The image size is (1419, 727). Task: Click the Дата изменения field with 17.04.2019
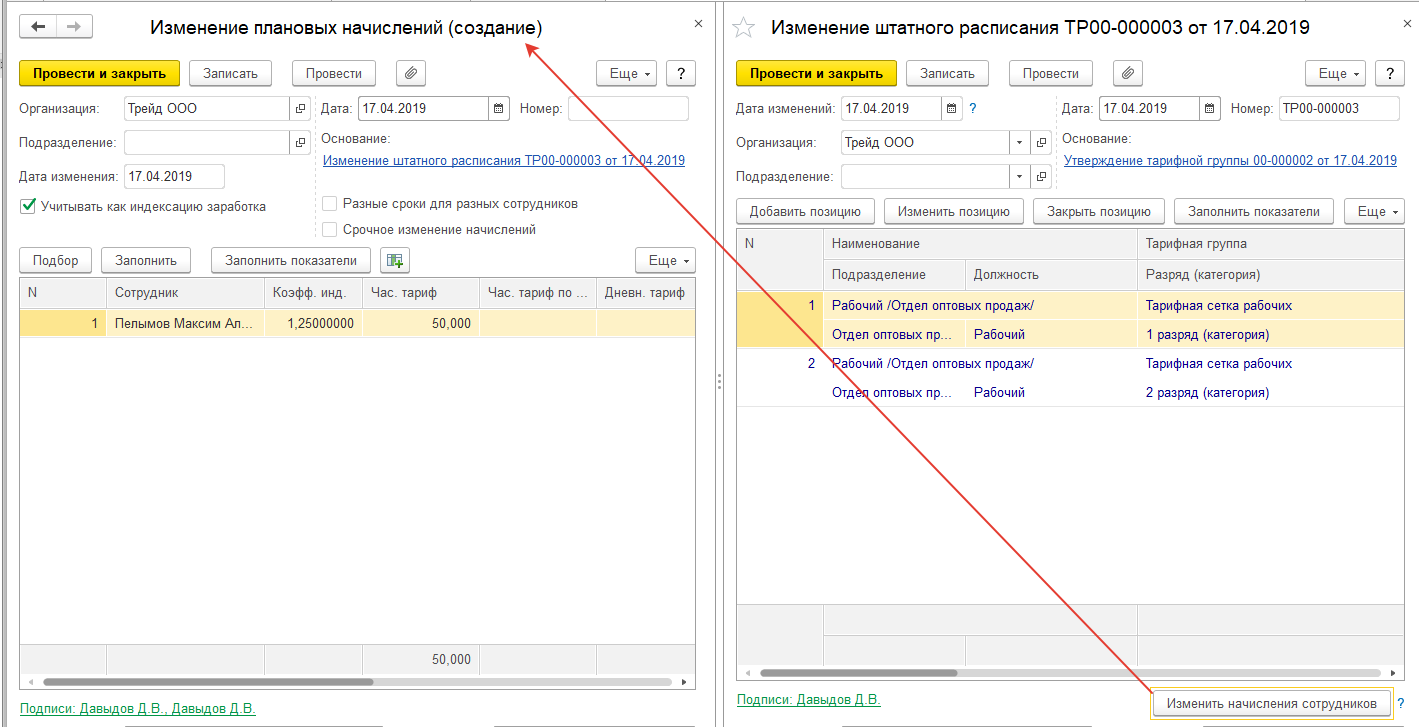(174, 177)
